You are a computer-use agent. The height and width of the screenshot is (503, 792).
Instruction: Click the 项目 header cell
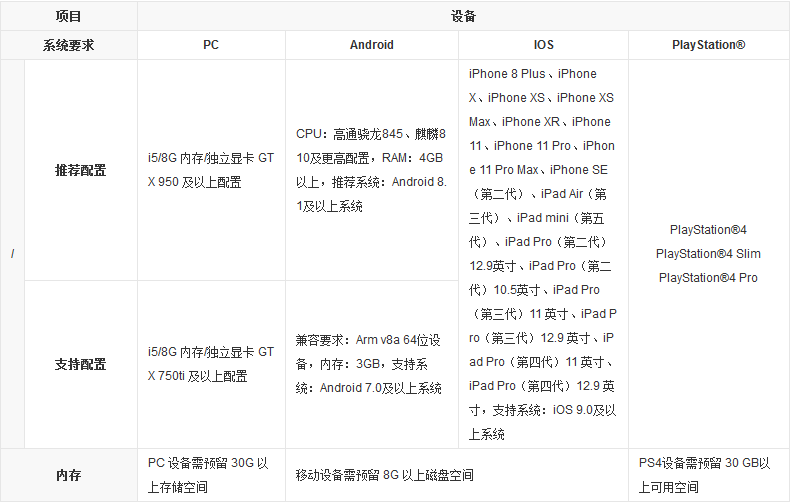[69, 16]
